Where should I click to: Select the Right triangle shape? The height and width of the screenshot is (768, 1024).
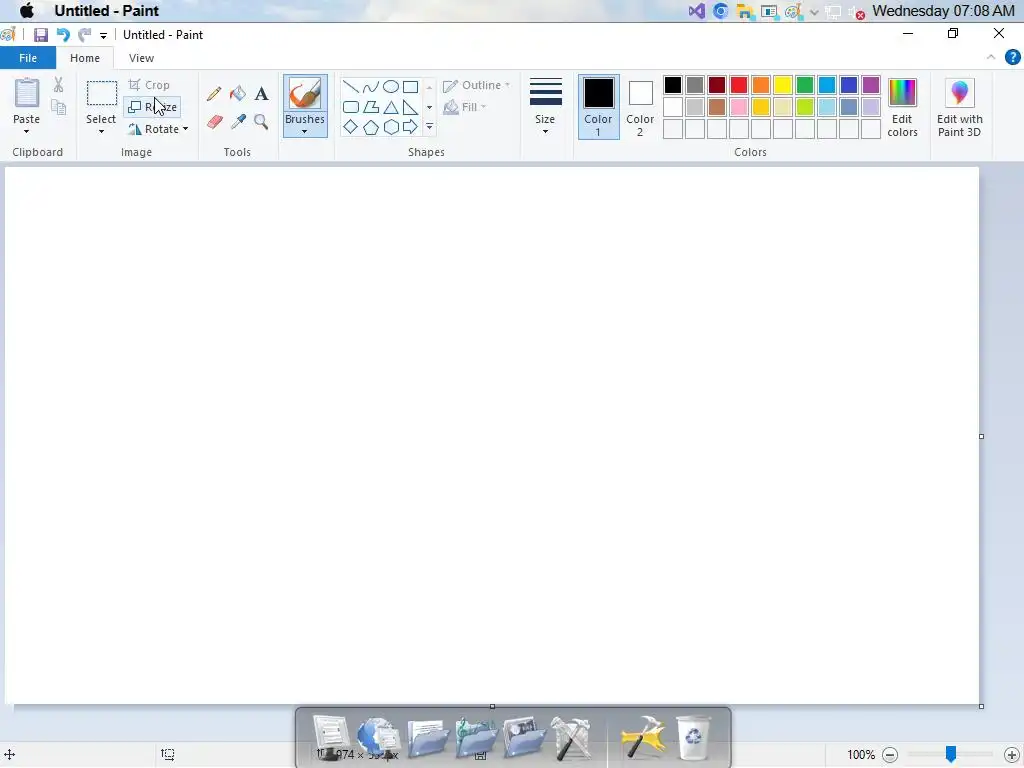coord(410,107)
